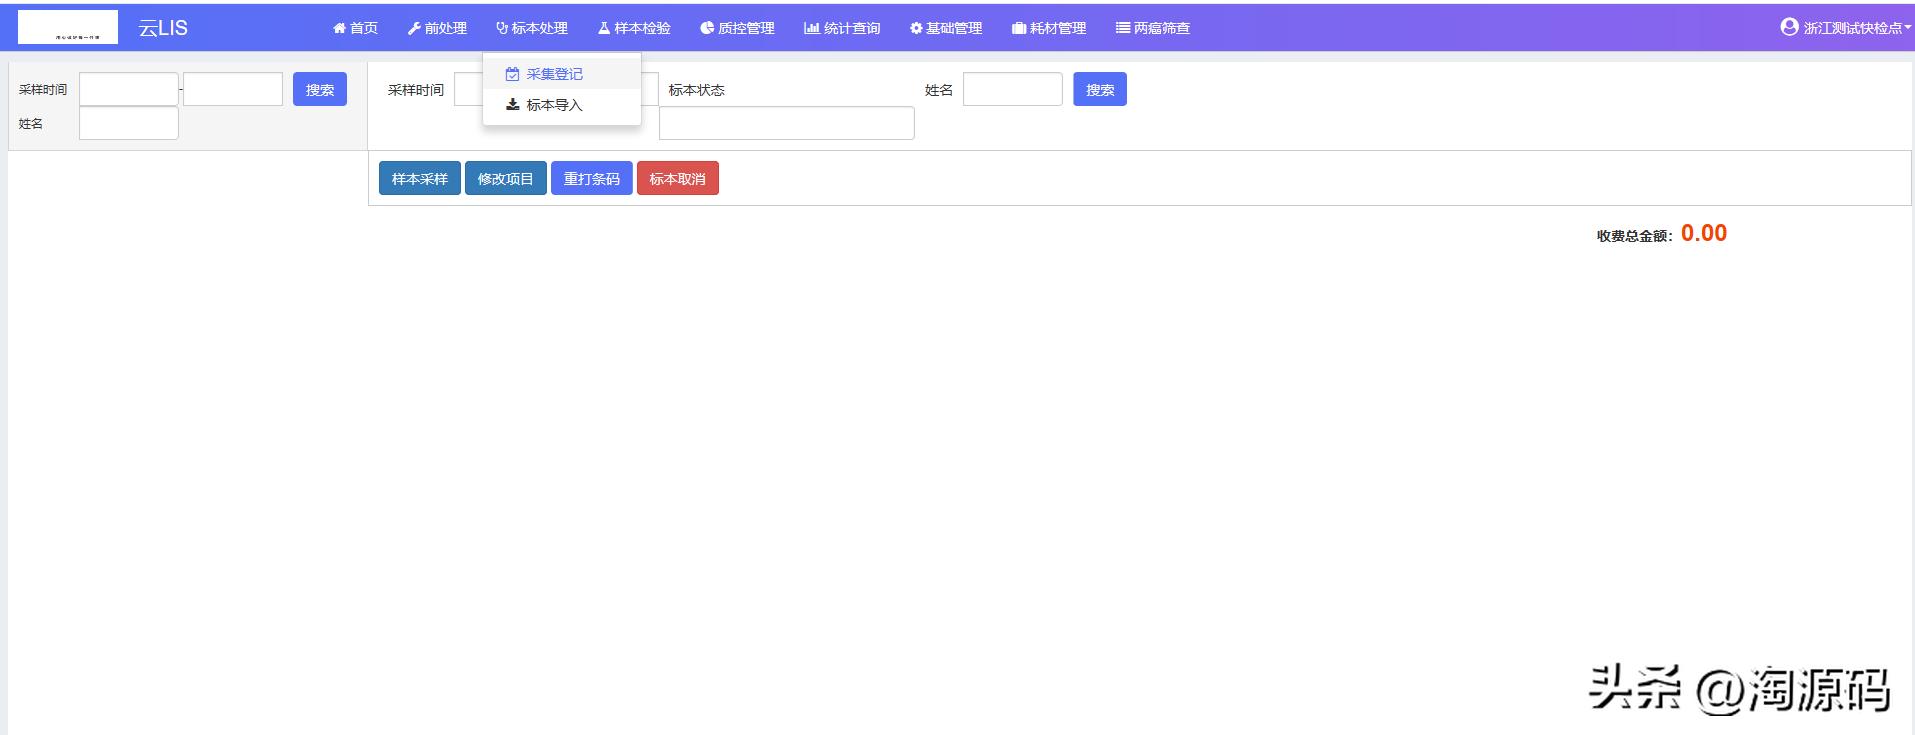Click the user avatar icon at top right
Screen dimensions: 1915x735
[1789, 27]
